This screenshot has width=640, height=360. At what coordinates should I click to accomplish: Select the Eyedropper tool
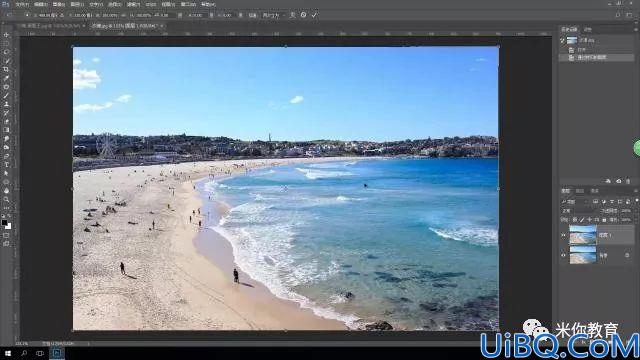6,78
